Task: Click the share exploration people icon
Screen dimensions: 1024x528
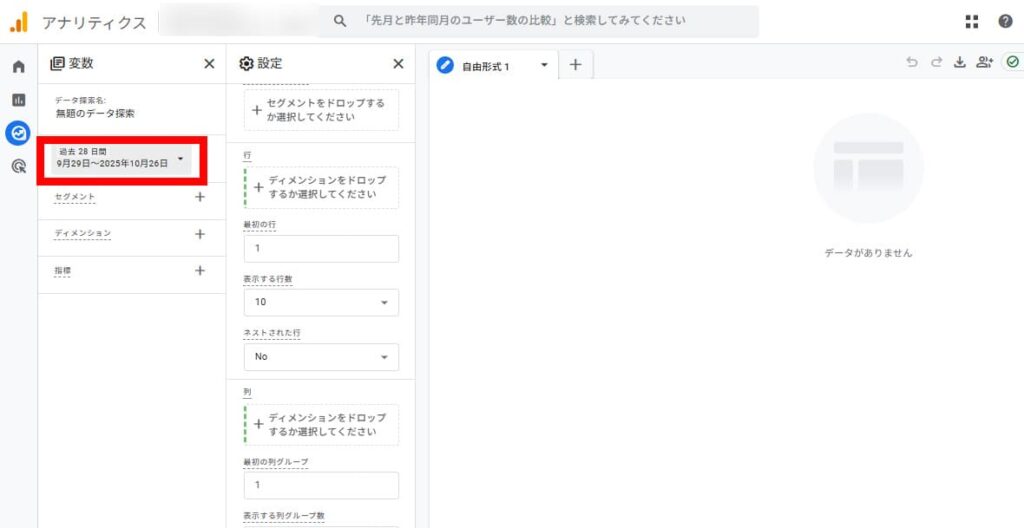Action: click(x=985, y=63)
